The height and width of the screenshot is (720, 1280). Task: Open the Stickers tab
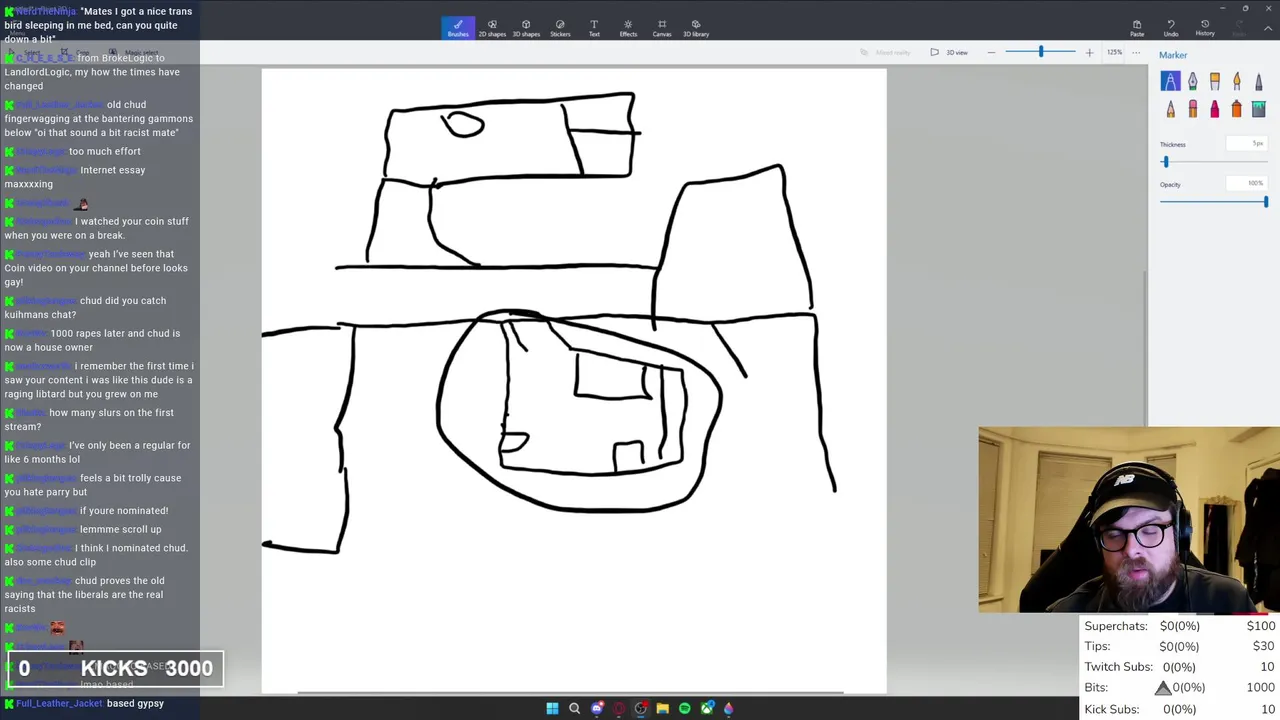pyautogui.click(x=560, y=28)
